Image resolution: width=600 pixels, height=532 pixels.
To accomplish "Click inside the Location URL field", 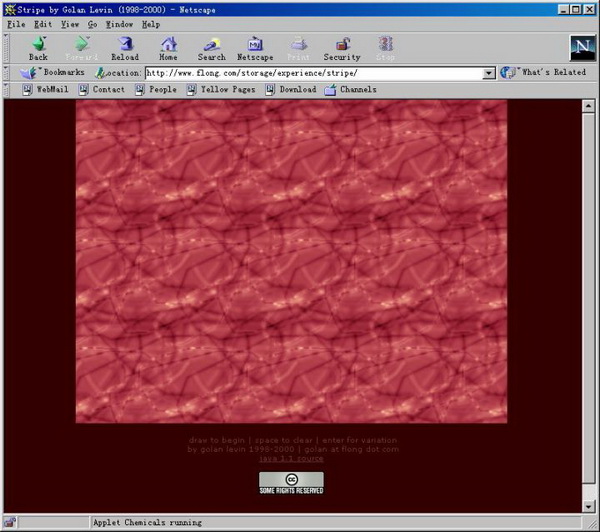I will (x=312, y=73).
